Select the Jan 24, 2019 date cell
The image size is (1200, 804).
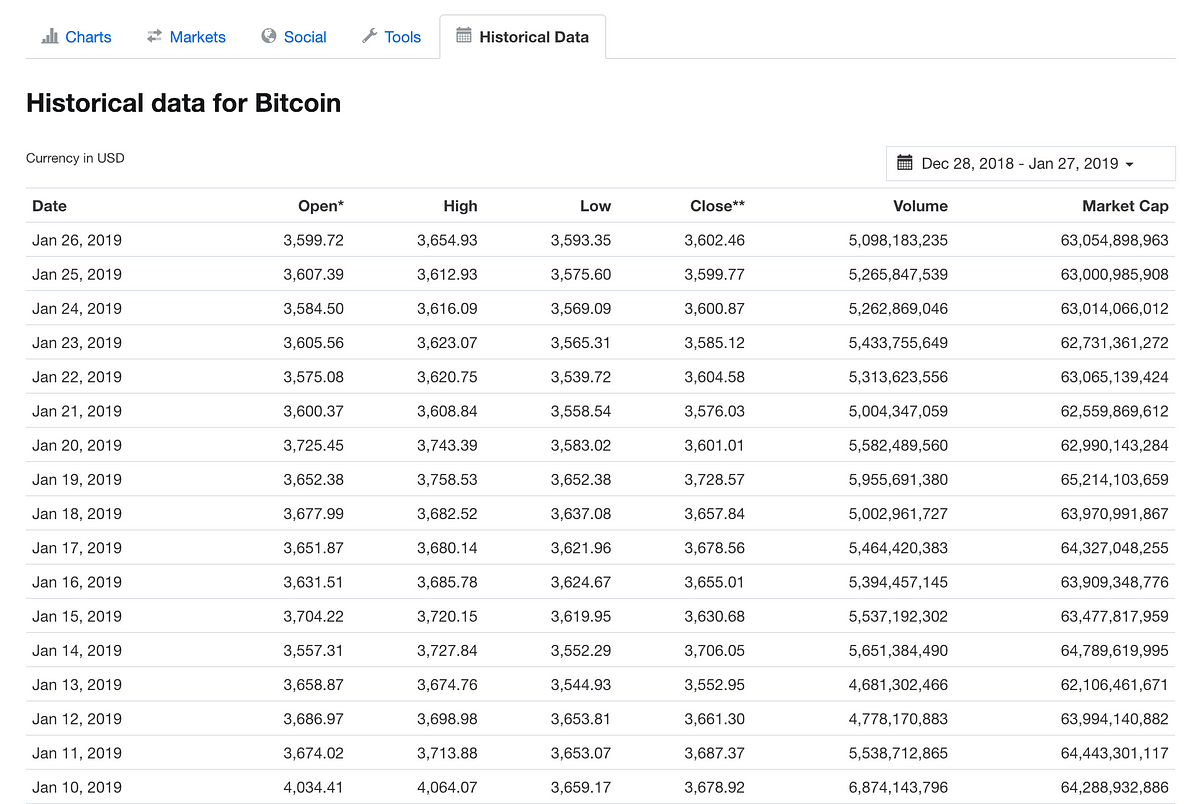click(77, 308)
